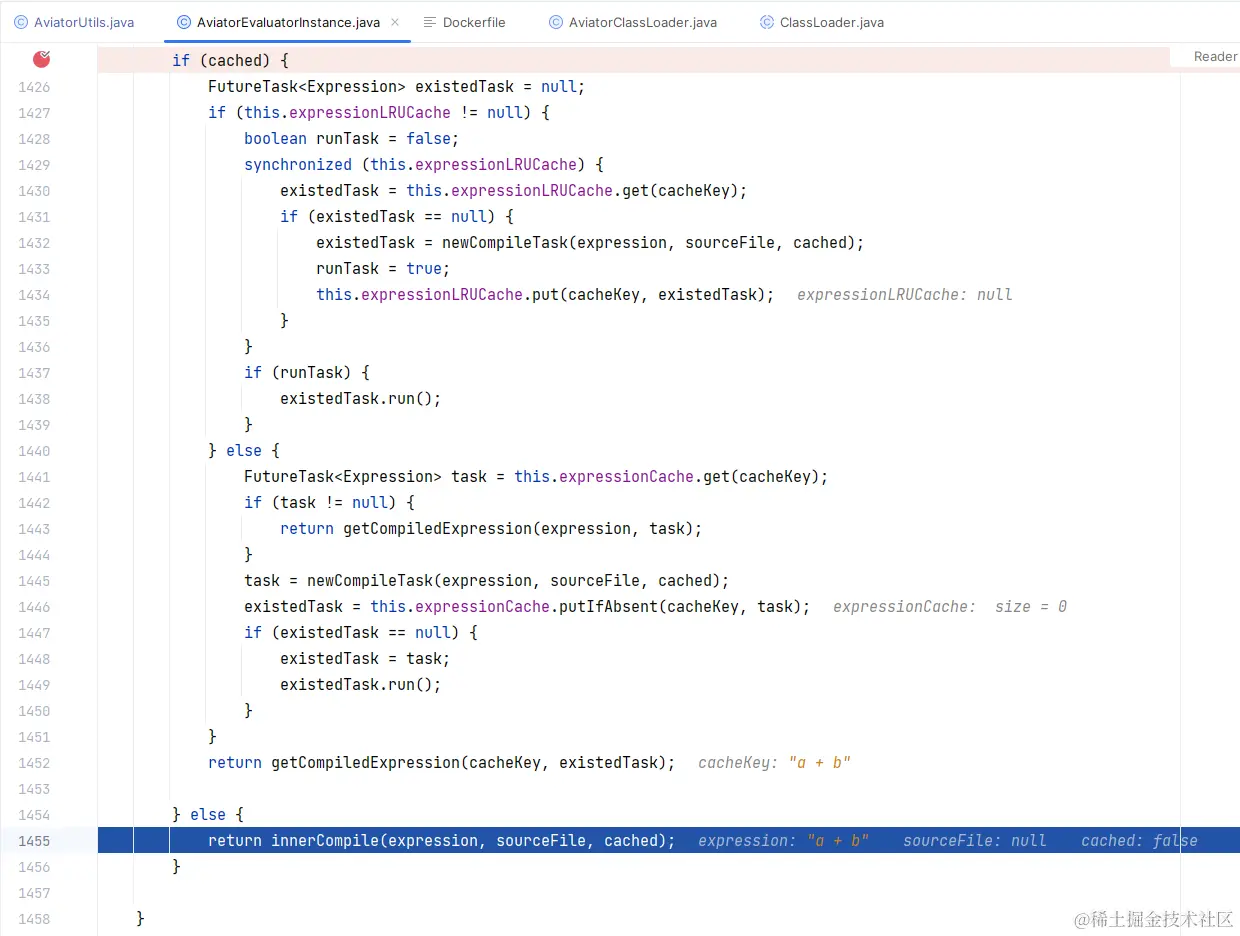Screen dimensions: 1240x936
Task: Click gutter line number 1430
Action: click(x=34, y=191)
